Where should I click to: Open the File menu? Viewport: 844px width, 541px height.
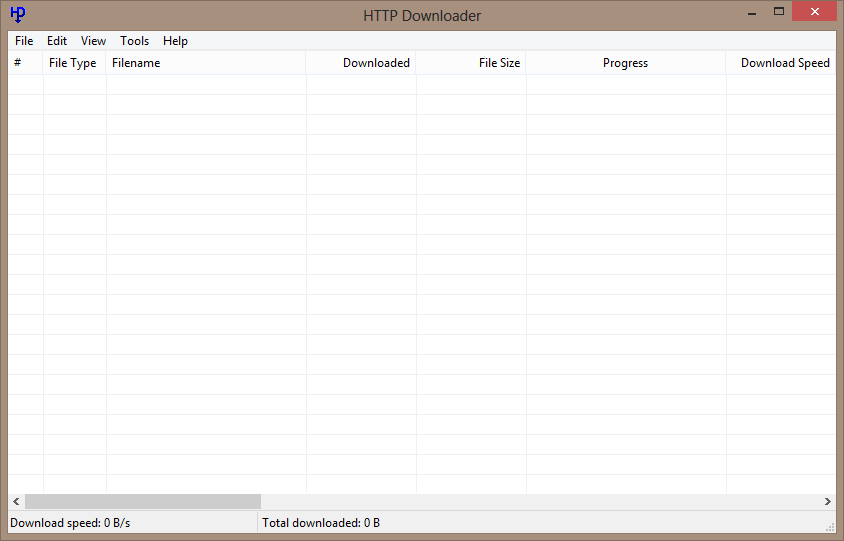point(24,41)
